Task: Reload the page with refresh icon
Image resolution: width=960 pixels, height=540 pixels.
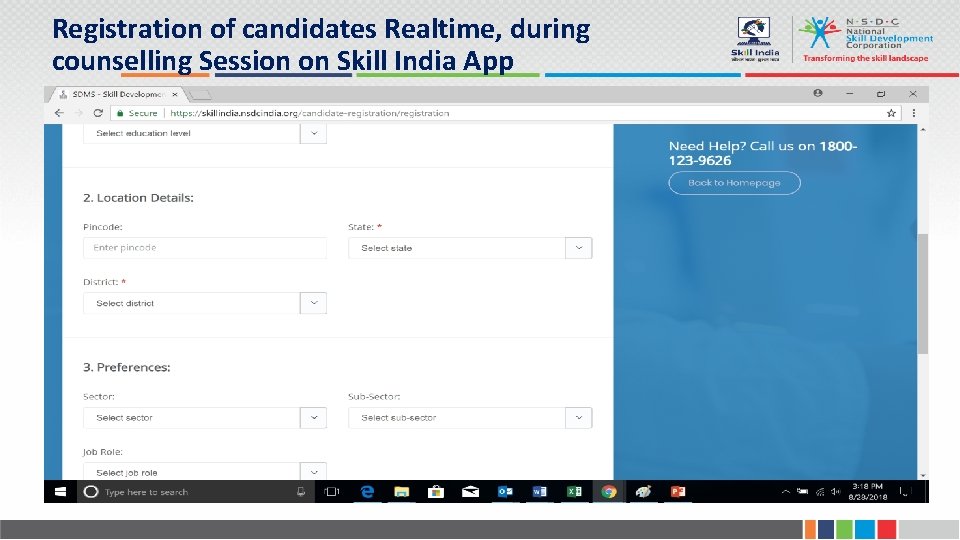Action: [98, 113]
